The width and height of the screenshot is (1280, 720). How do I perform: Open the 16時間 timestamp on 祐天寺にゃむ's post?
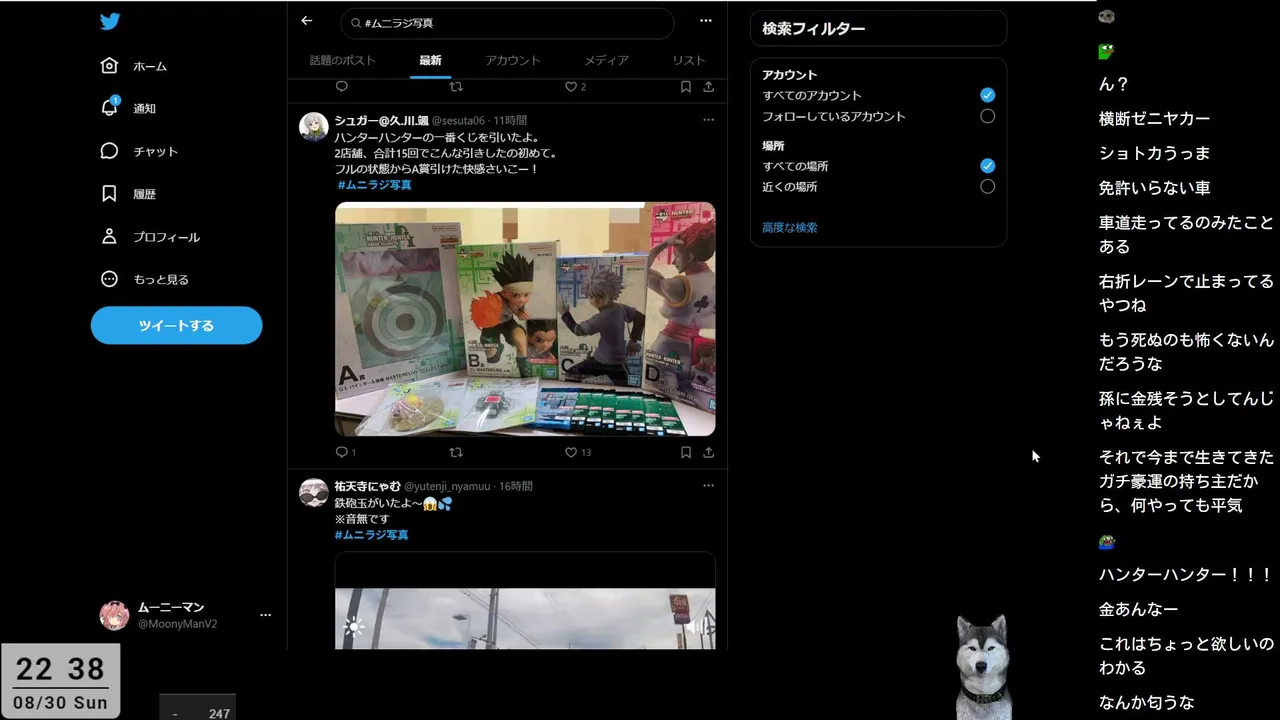(x=516, y=486)
